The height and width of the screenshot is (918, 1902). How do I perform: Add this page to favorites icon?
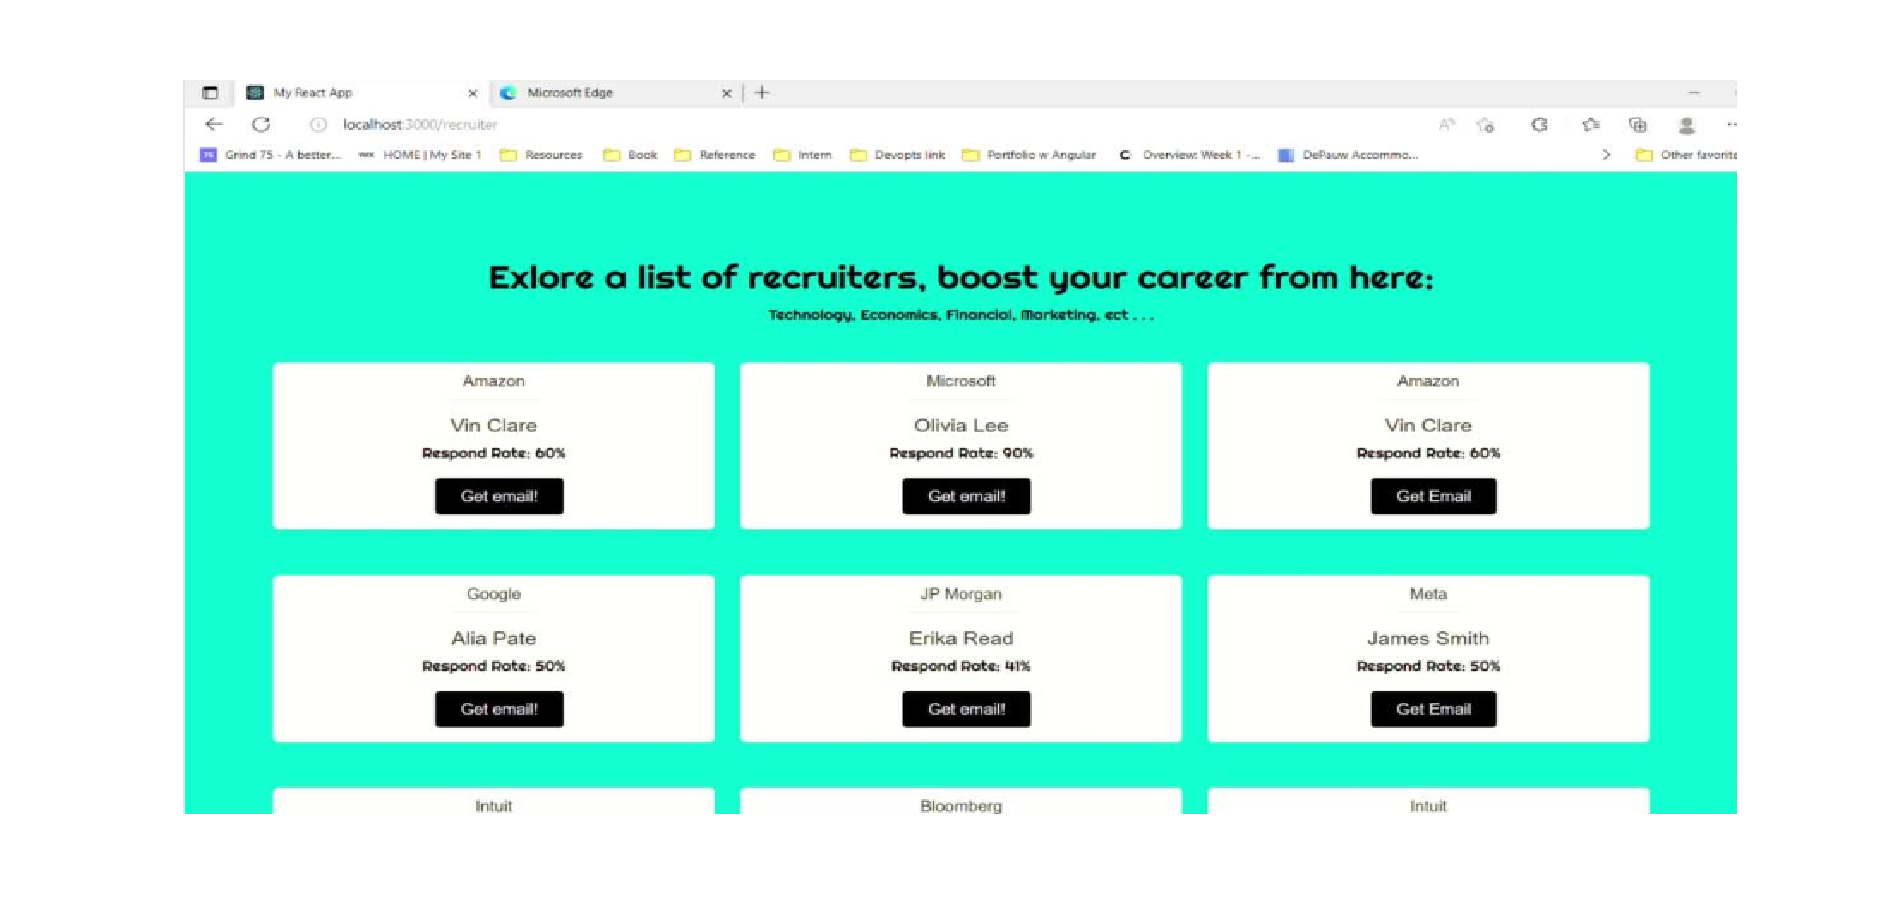pos(1486,125)
